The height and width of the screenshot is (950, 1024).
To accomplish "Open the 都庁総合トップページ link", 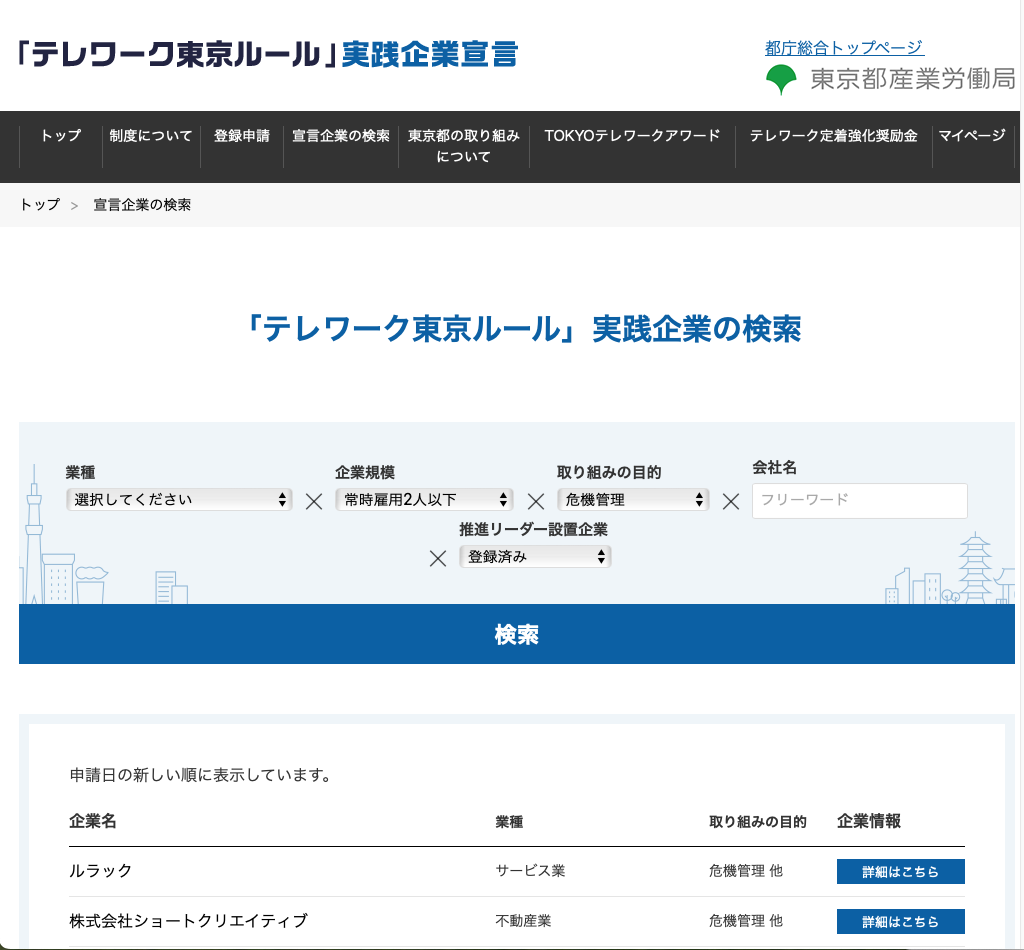I will coord(843,48).
